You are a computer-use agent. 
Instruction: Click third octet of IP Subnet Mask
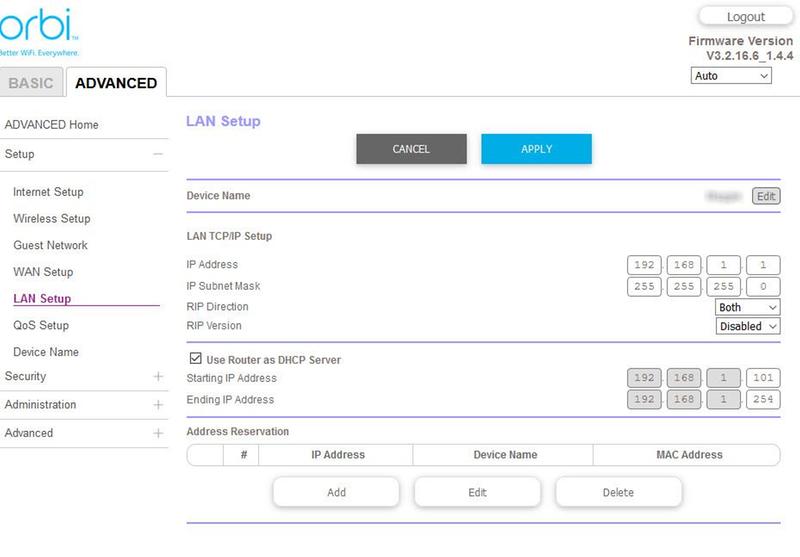(723, 286)
